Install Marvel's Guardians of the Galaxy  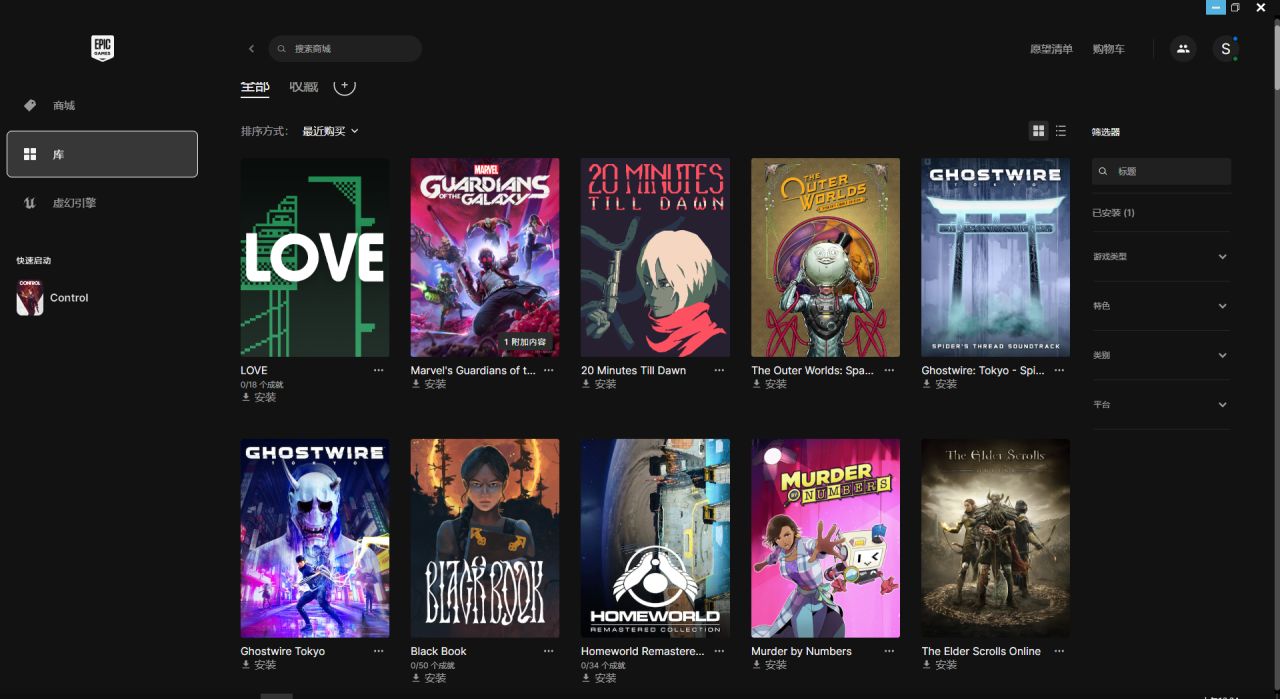[x=429, y=384]
